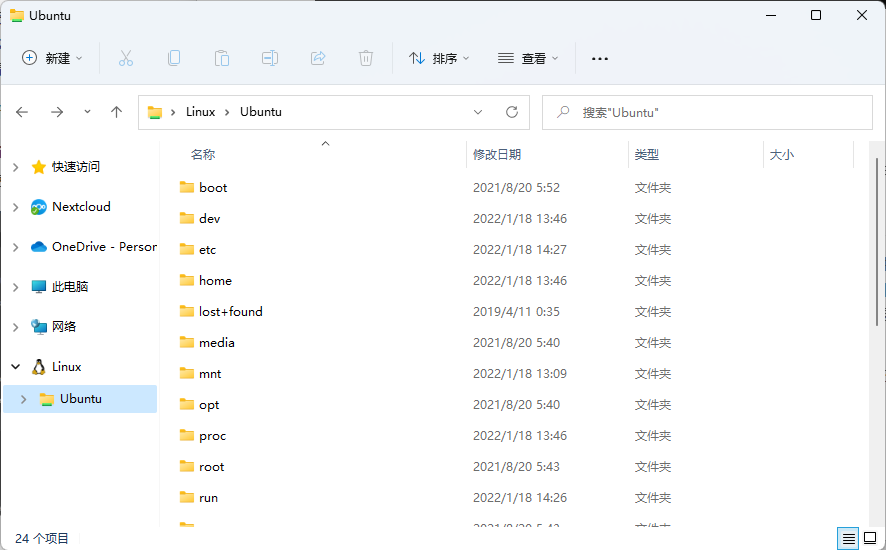This screenshot has width=886, height=550.
Task: Go up one folder level
Action: 116,112
